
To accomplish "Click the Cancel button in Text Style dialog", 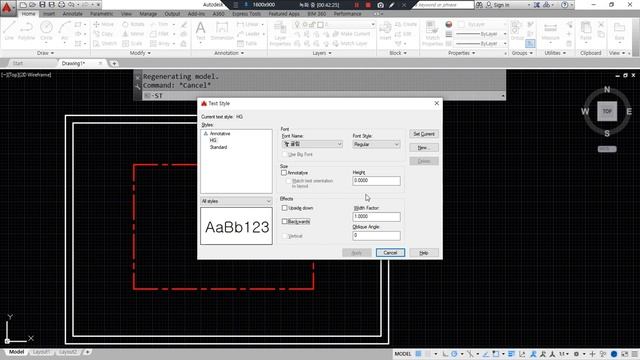I will 390,253.
